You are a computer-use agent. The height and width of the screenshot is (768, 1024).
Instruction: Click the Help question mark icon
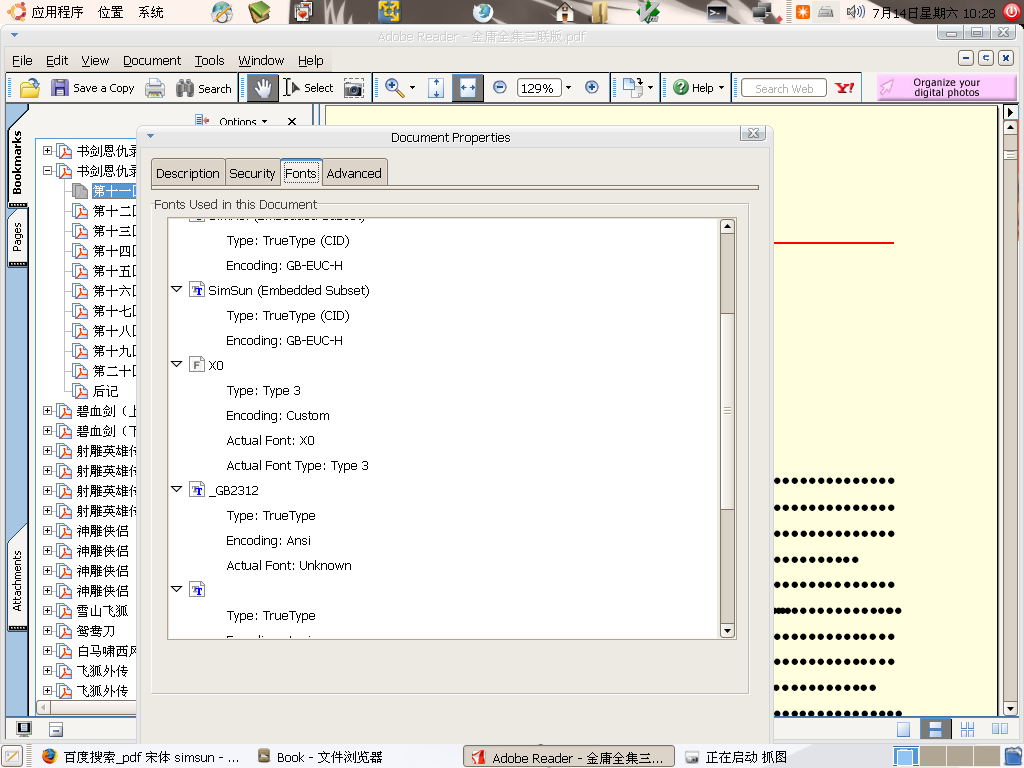coord(680,88)
